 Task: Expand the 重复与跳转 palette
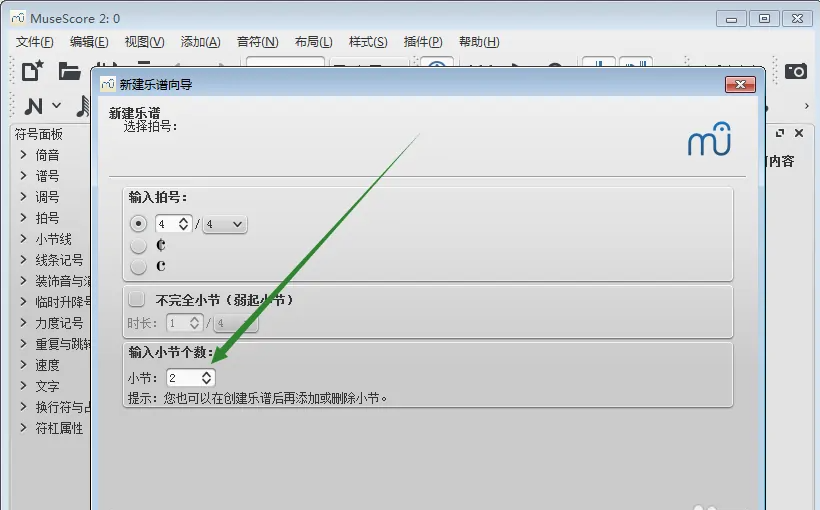pyautogui.click(x=23, y=344)
